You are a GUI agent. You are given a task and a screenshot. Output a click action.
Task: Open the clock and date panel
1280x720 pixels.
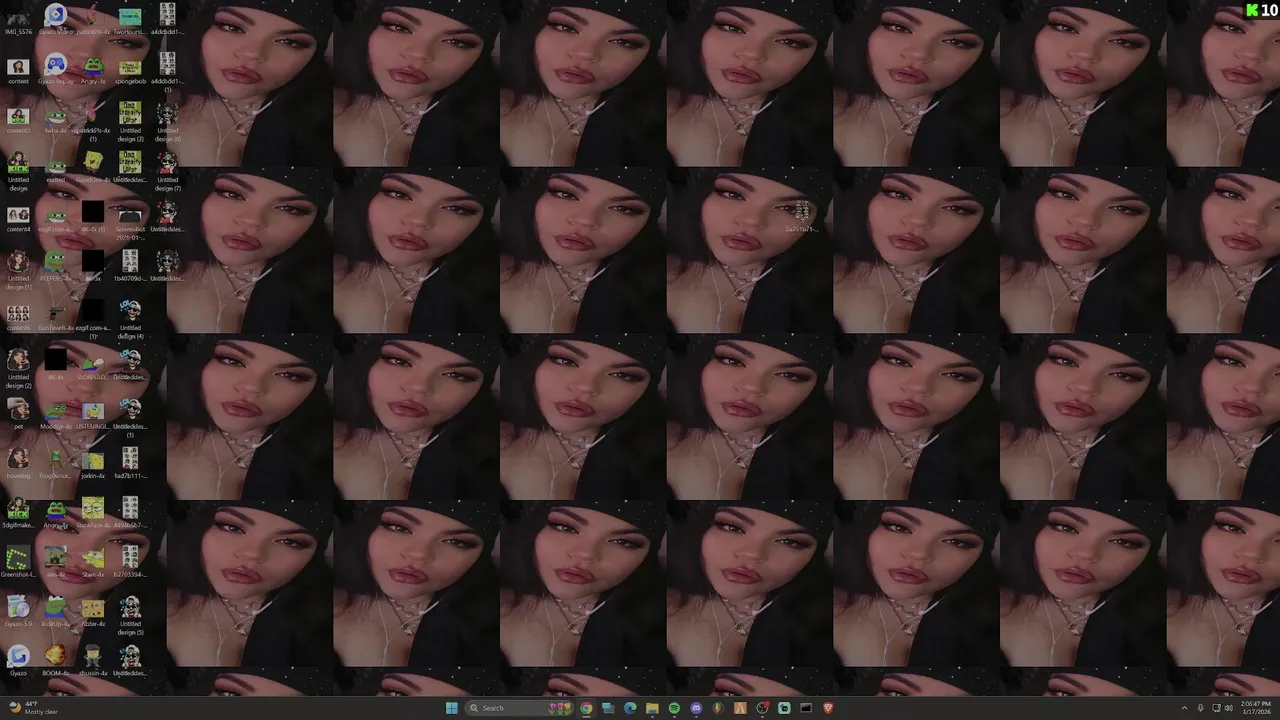[1256, 708]
